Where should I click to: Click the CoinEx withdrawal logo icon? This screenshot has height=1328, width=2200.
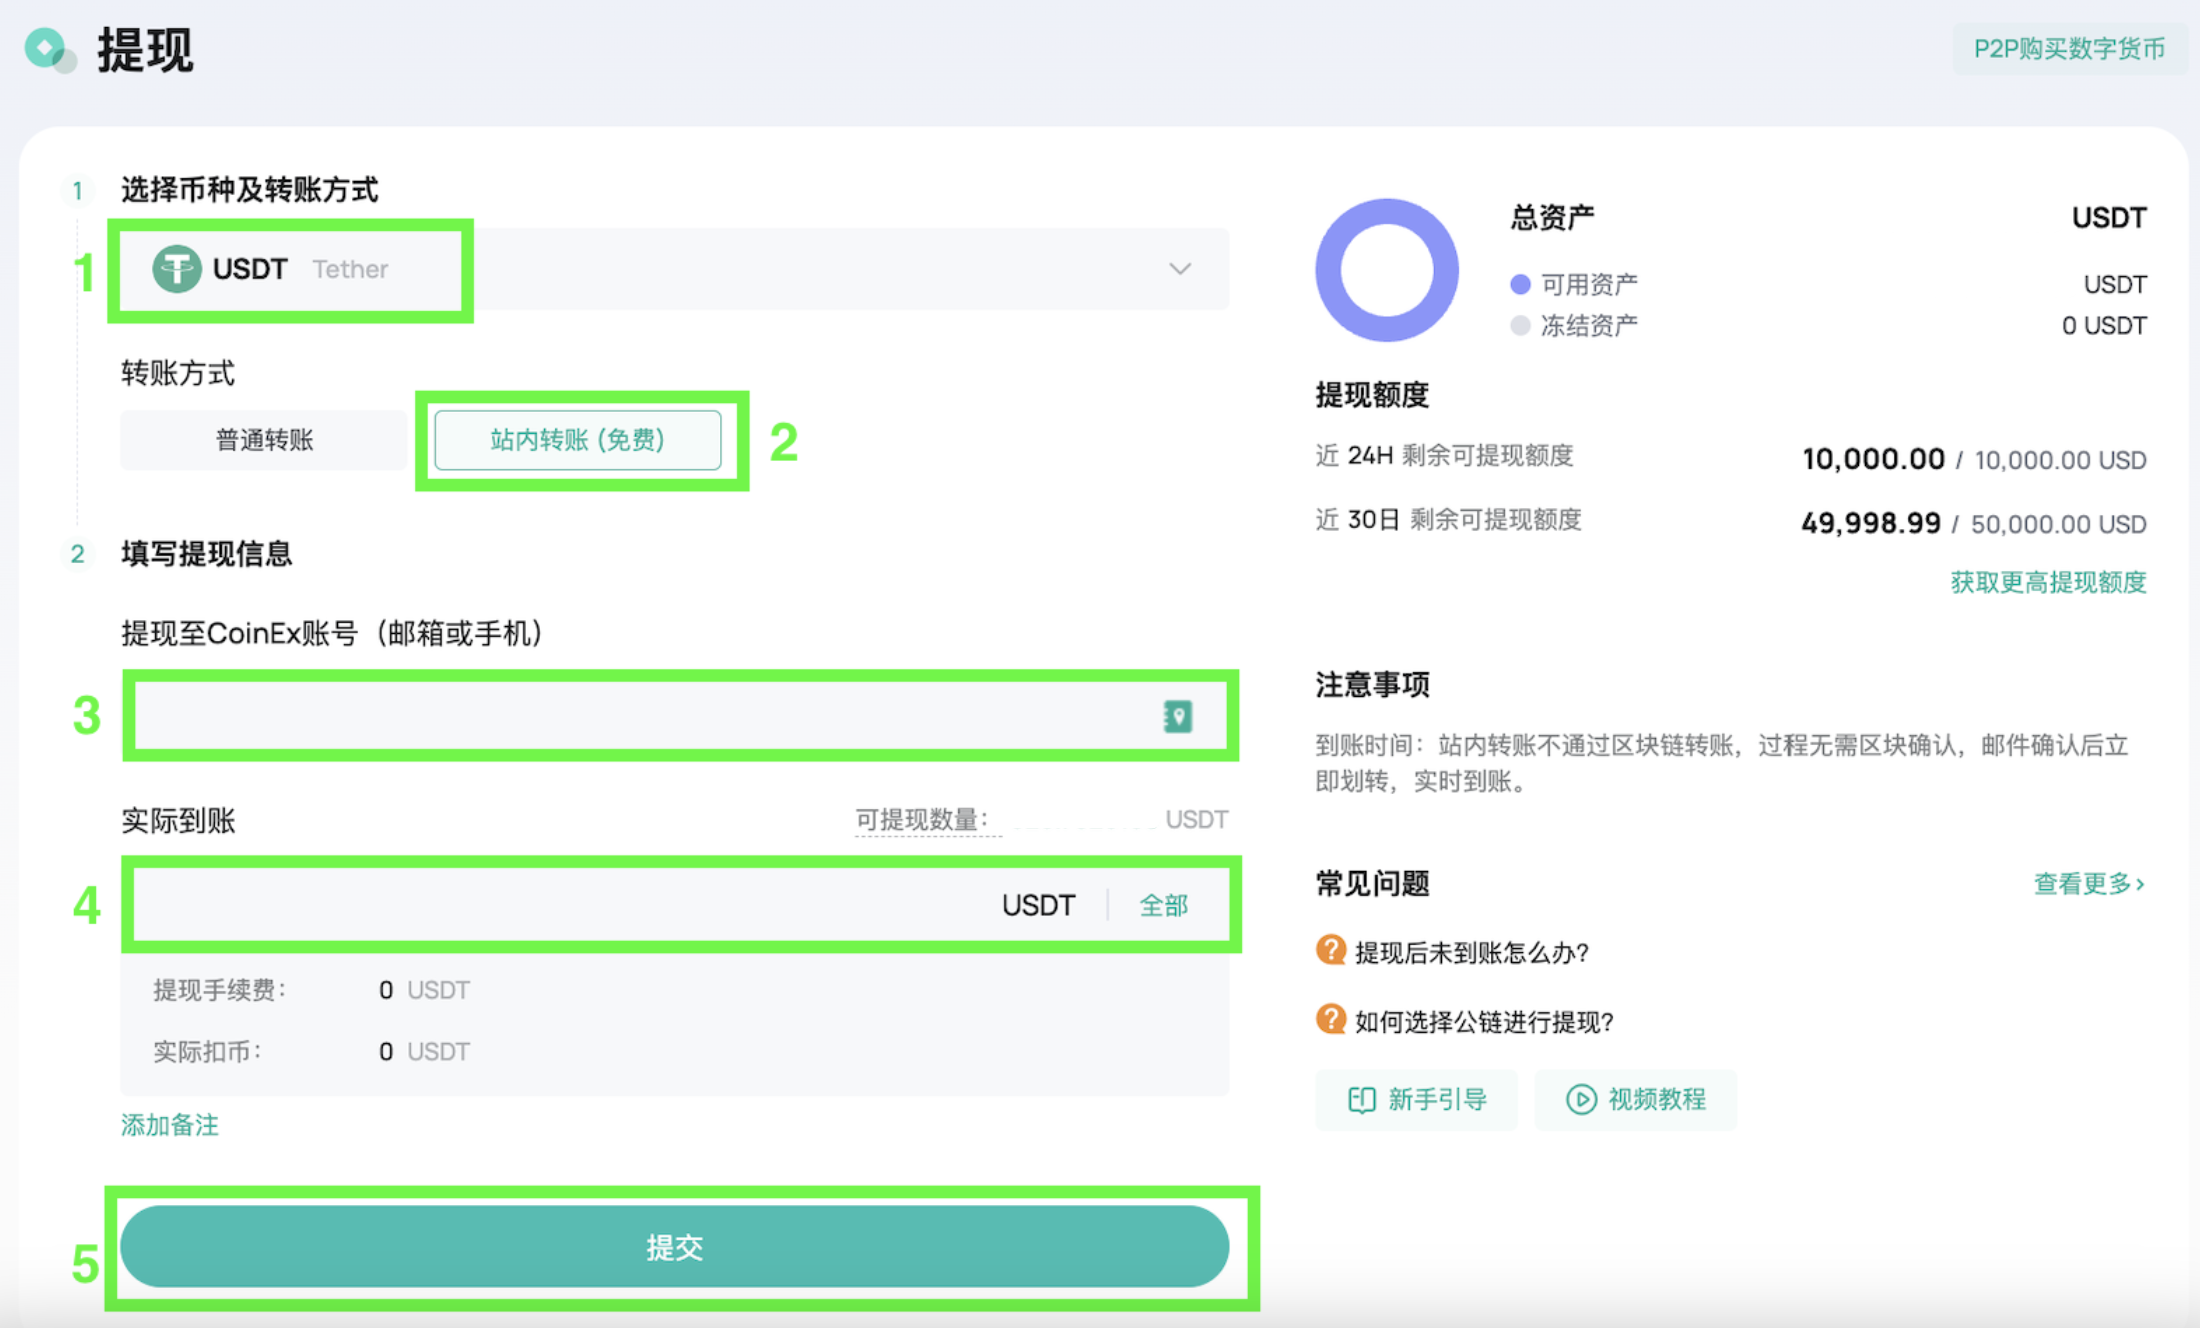pyautogui.click(x=49, y=49)
